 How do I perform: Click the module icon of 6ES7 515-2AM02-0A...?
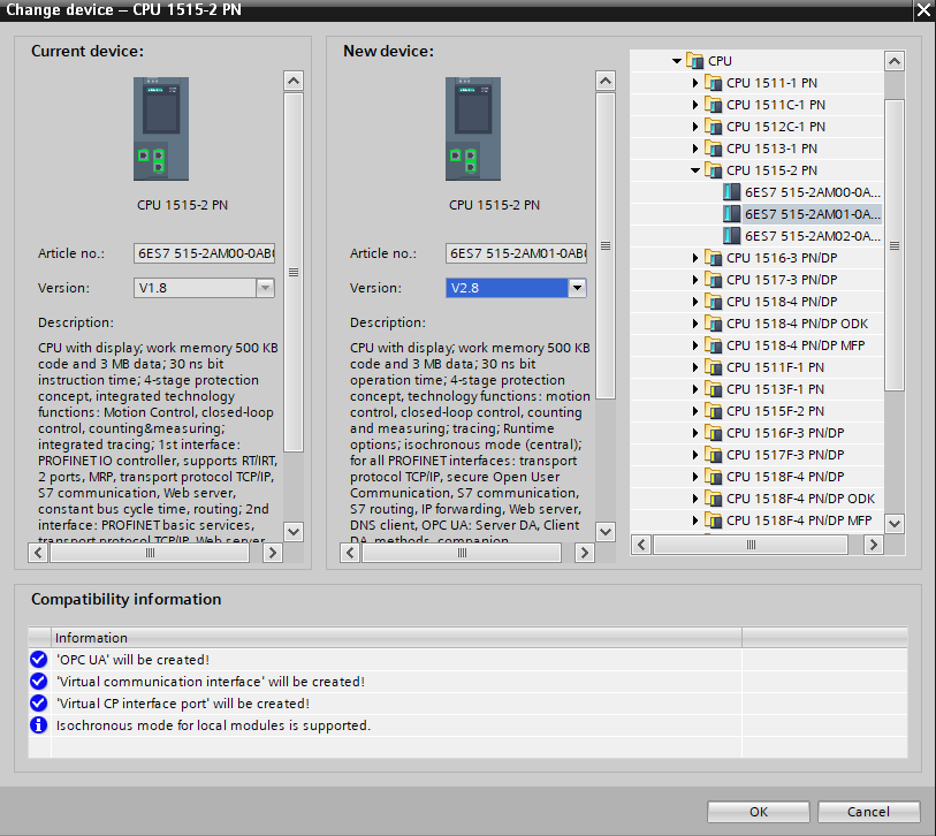click(731, 236)
